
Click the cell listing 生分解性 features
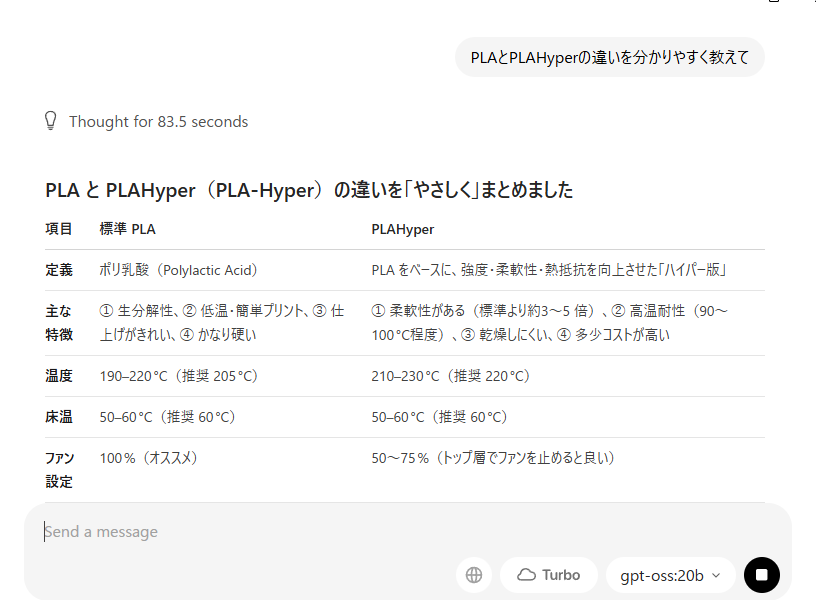click(x=222, y=323)
